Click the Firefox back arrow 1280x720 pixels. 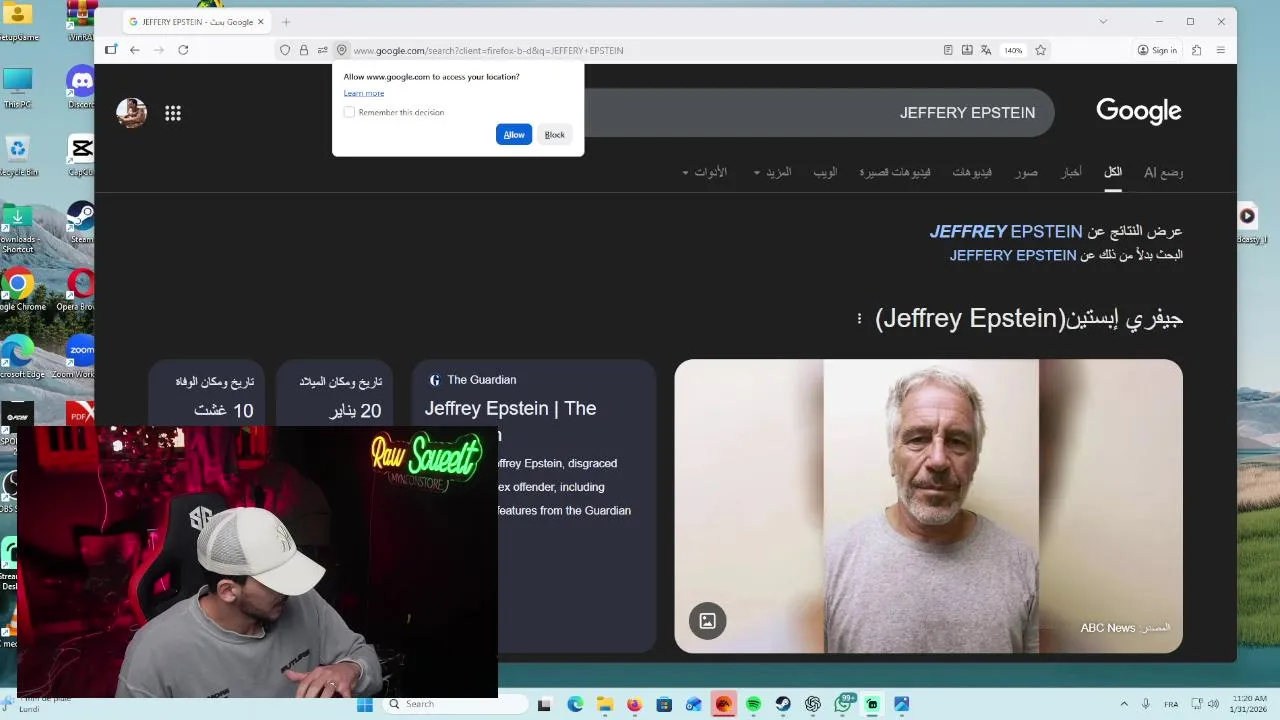coord(135,50)
